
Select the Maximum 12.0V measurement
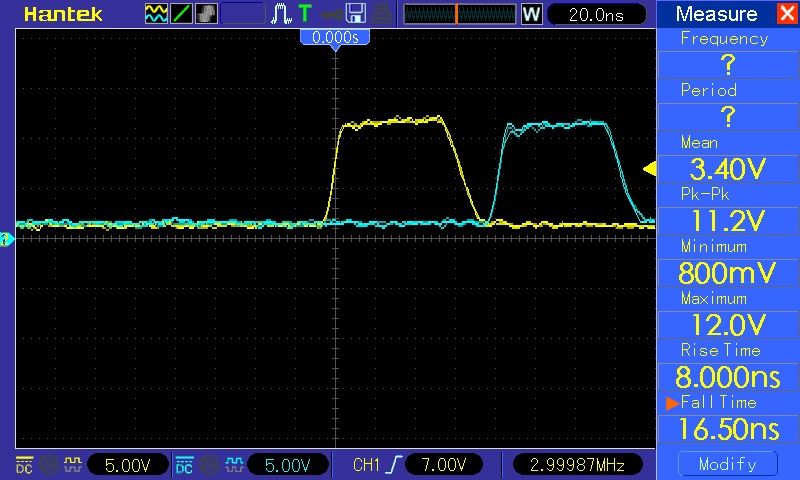pos(728,325)
